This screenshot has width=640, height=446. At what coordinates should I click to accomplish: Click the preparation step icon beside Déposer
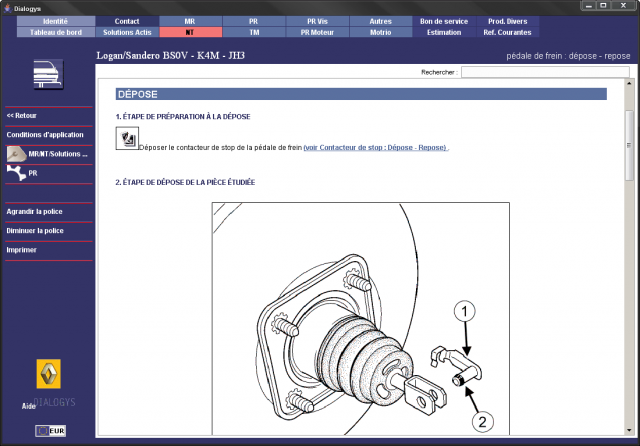(127, 142)
